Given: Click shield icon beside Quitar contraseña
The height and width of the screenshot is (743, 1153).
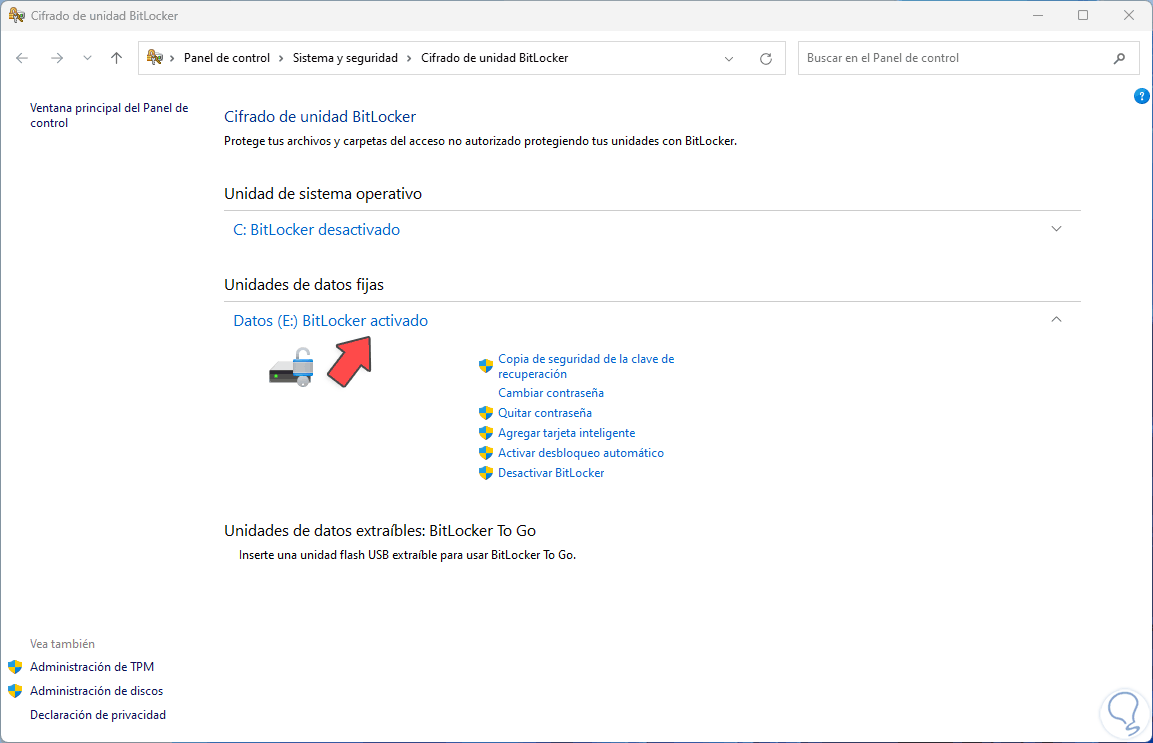Looking at the screenshot, I should (485, 413).
